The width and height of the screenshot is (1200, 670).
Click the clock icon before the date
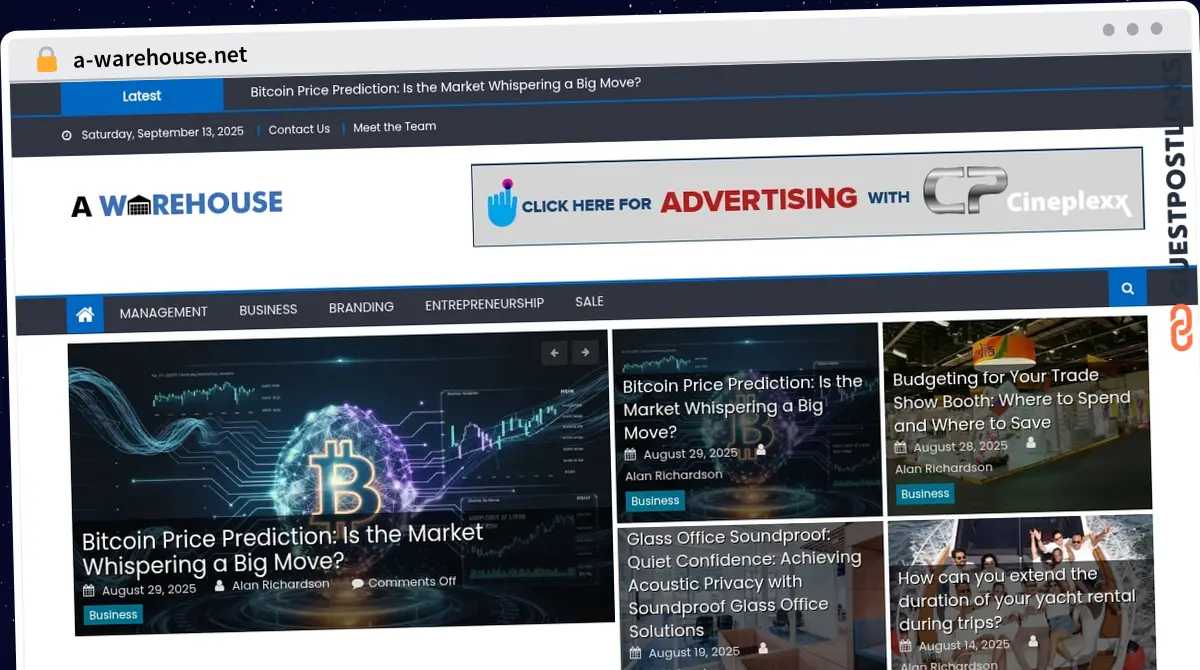pos(67,135)
